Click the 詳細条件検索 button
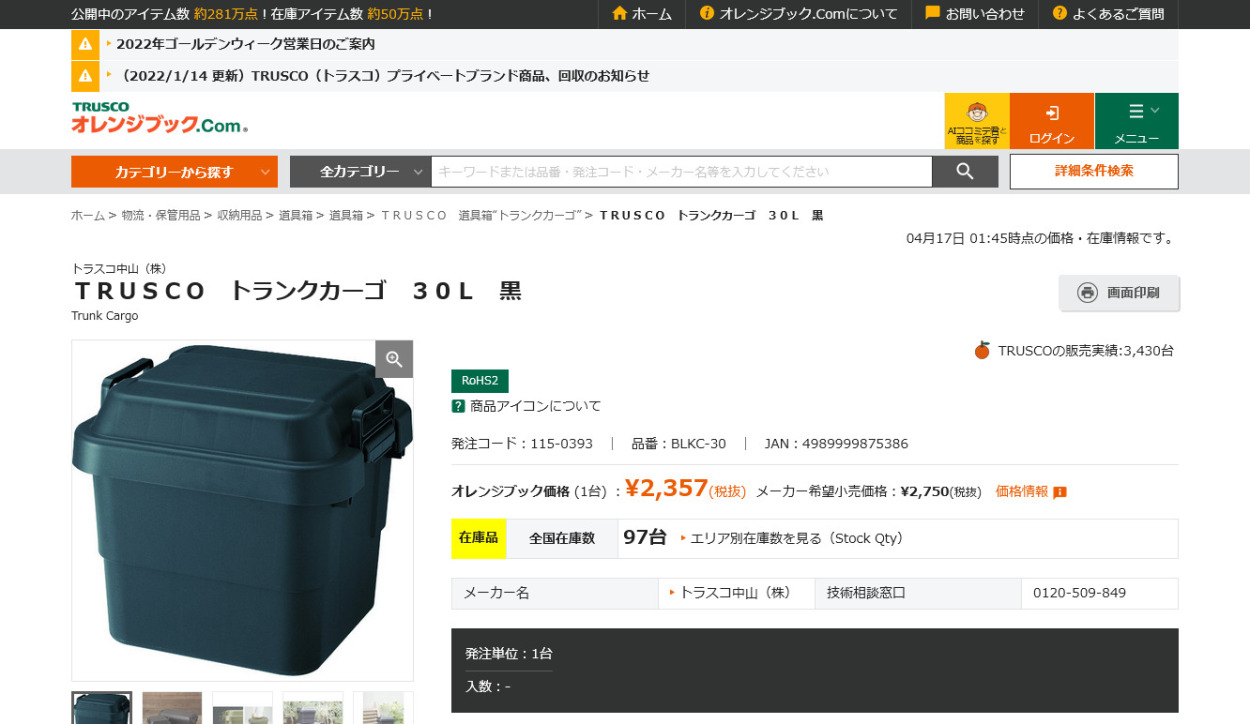1250x724 pixels. pyautogui.click(x=1093, y=171)
